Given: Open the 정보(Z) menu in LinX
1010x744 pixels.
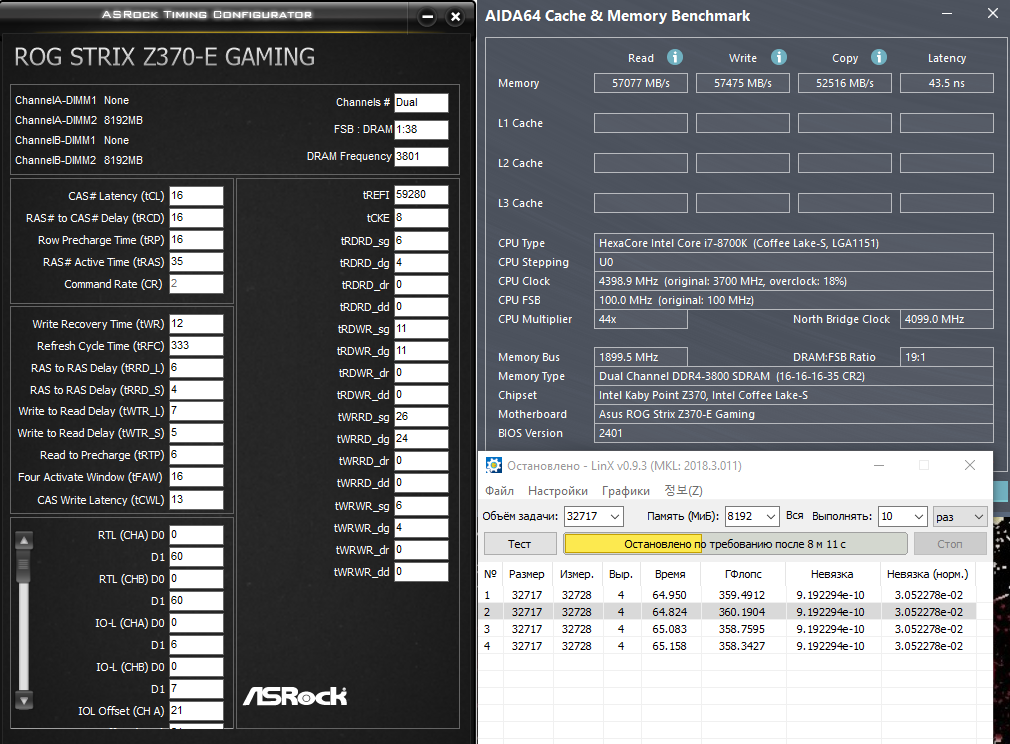Looking at the screenshot, I should (683, 491).
